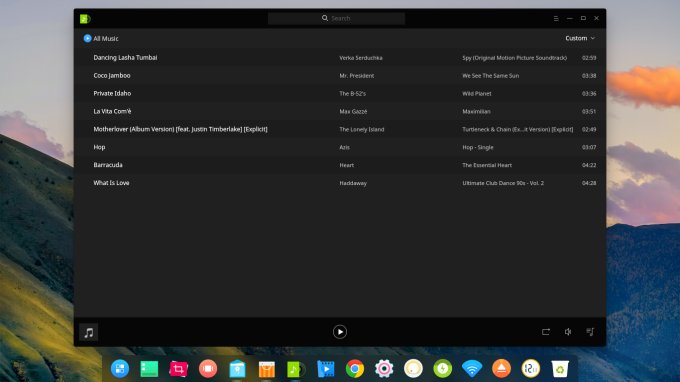Click duration 03:51
680x382 pixels.
589,111
